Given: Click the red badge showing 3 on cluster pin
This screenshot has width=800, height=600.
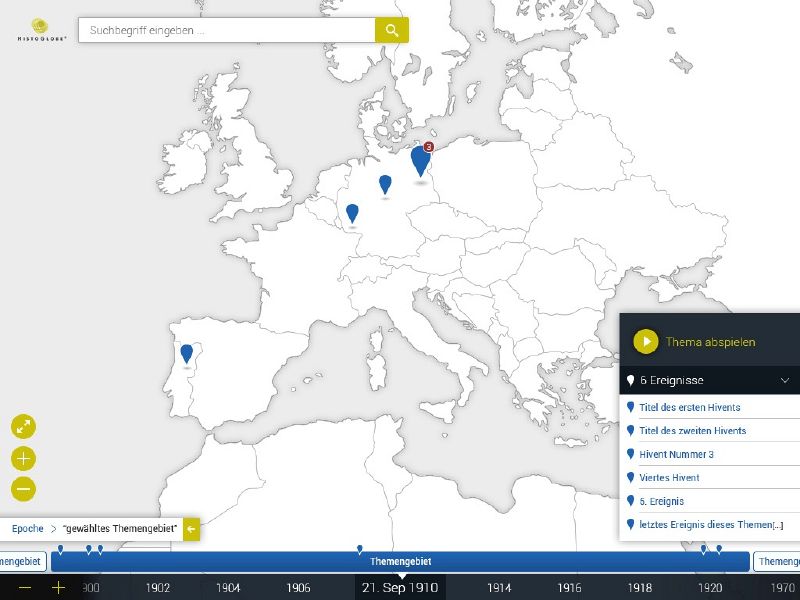Looking at the screenshot, I should (x=429, y=147).
